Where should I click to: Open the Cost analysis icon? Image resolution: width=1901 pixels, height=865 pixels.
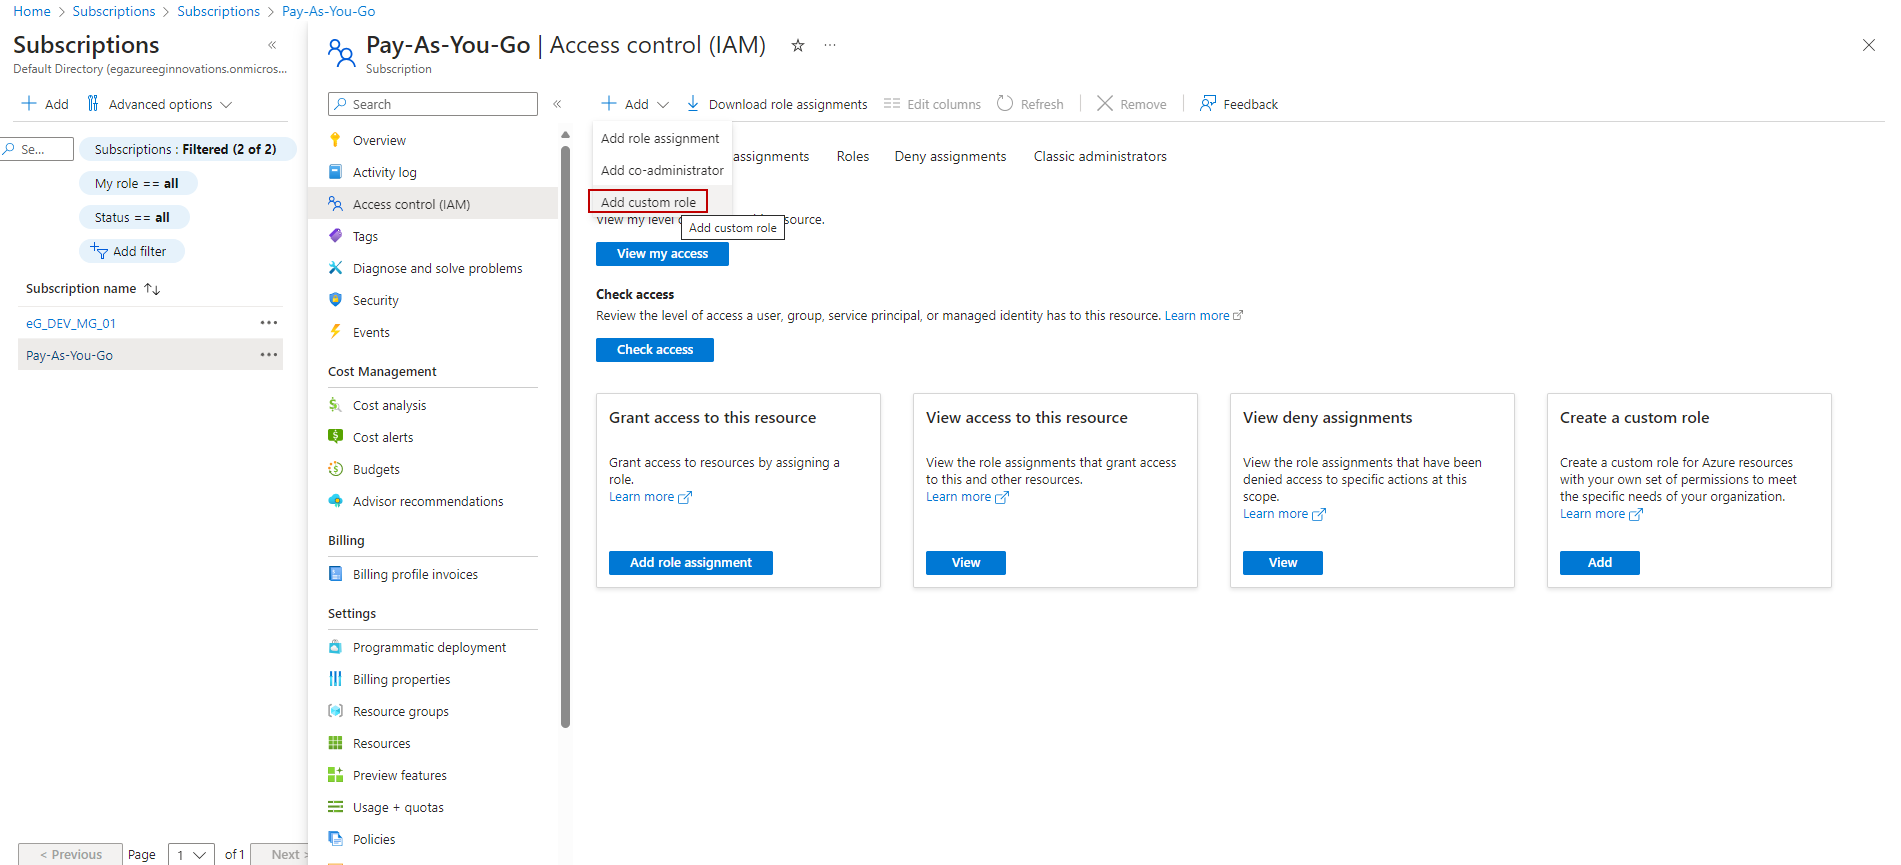point(335,405)
